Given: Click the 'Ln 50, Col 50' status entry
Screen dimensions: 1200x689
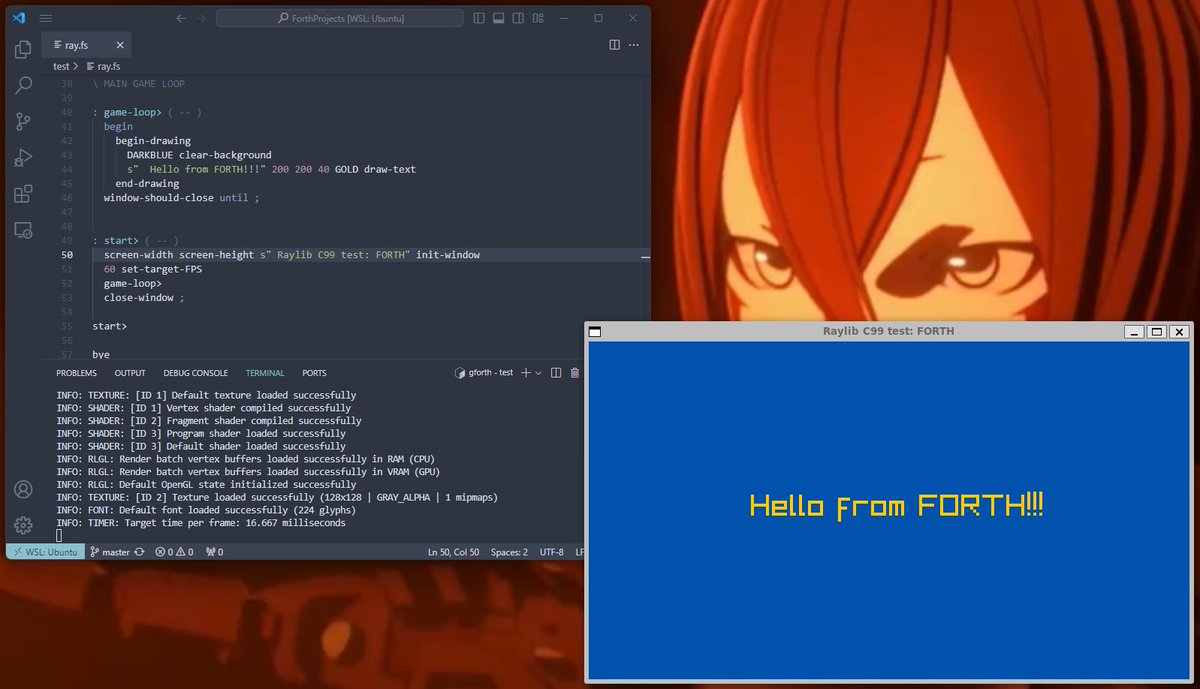Looking at the screenshot, I should (x=454, y=552).
